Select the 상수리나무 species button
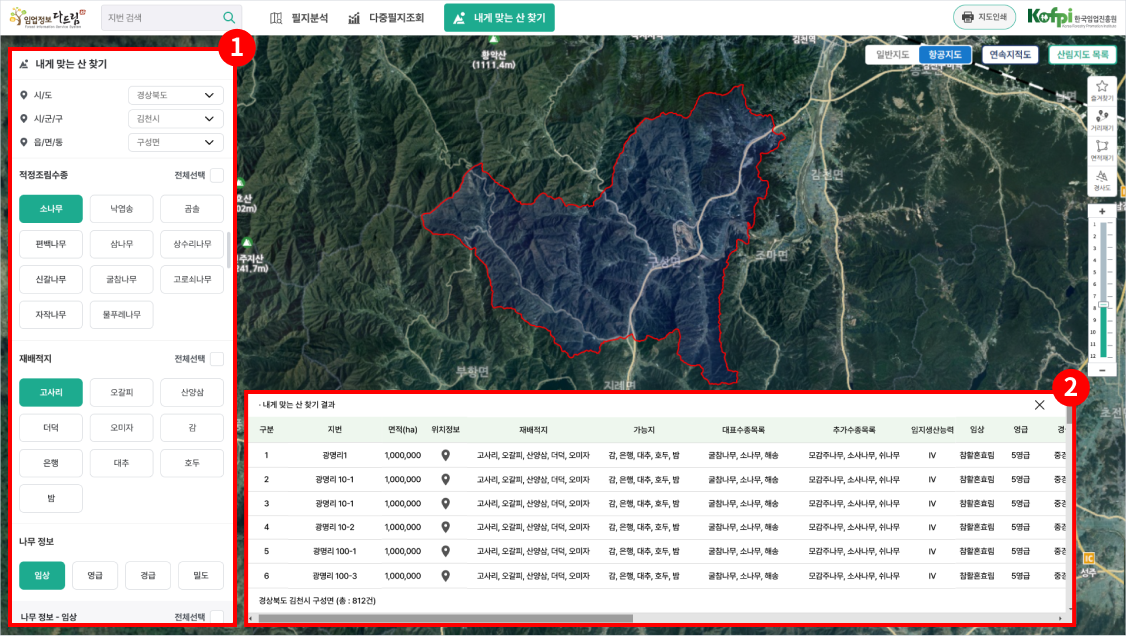Viewport: 1126px width, 636px height. (x=192, y=244)
